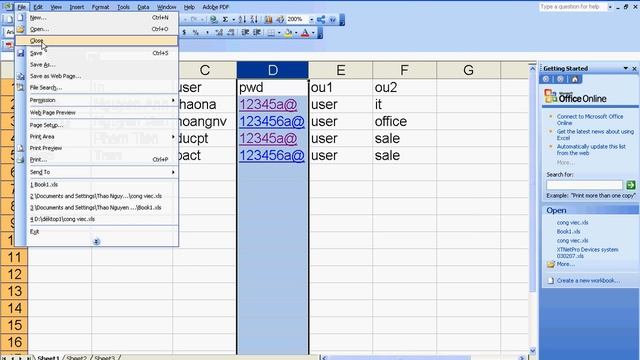Apply Font Color red A

click(305, 33)
